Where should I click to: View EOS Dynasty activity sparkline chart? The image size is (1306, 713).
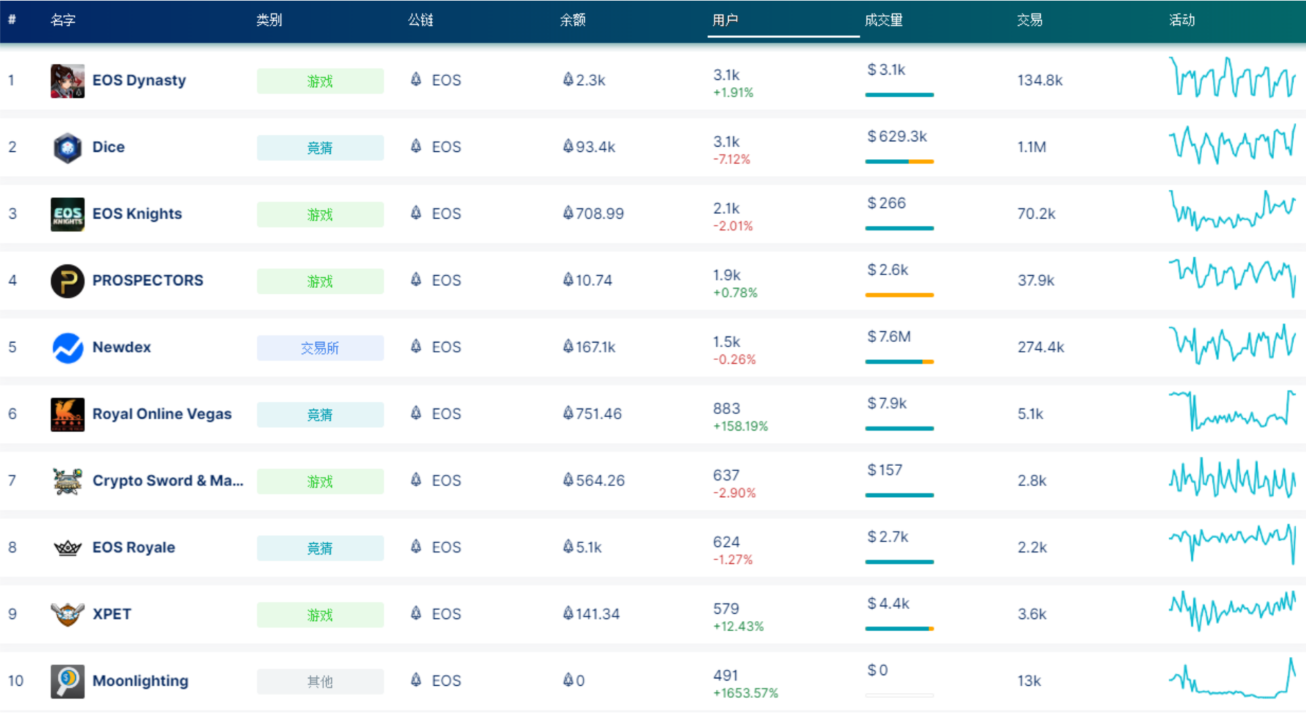pyautogui.click(x=1232, y=77)
